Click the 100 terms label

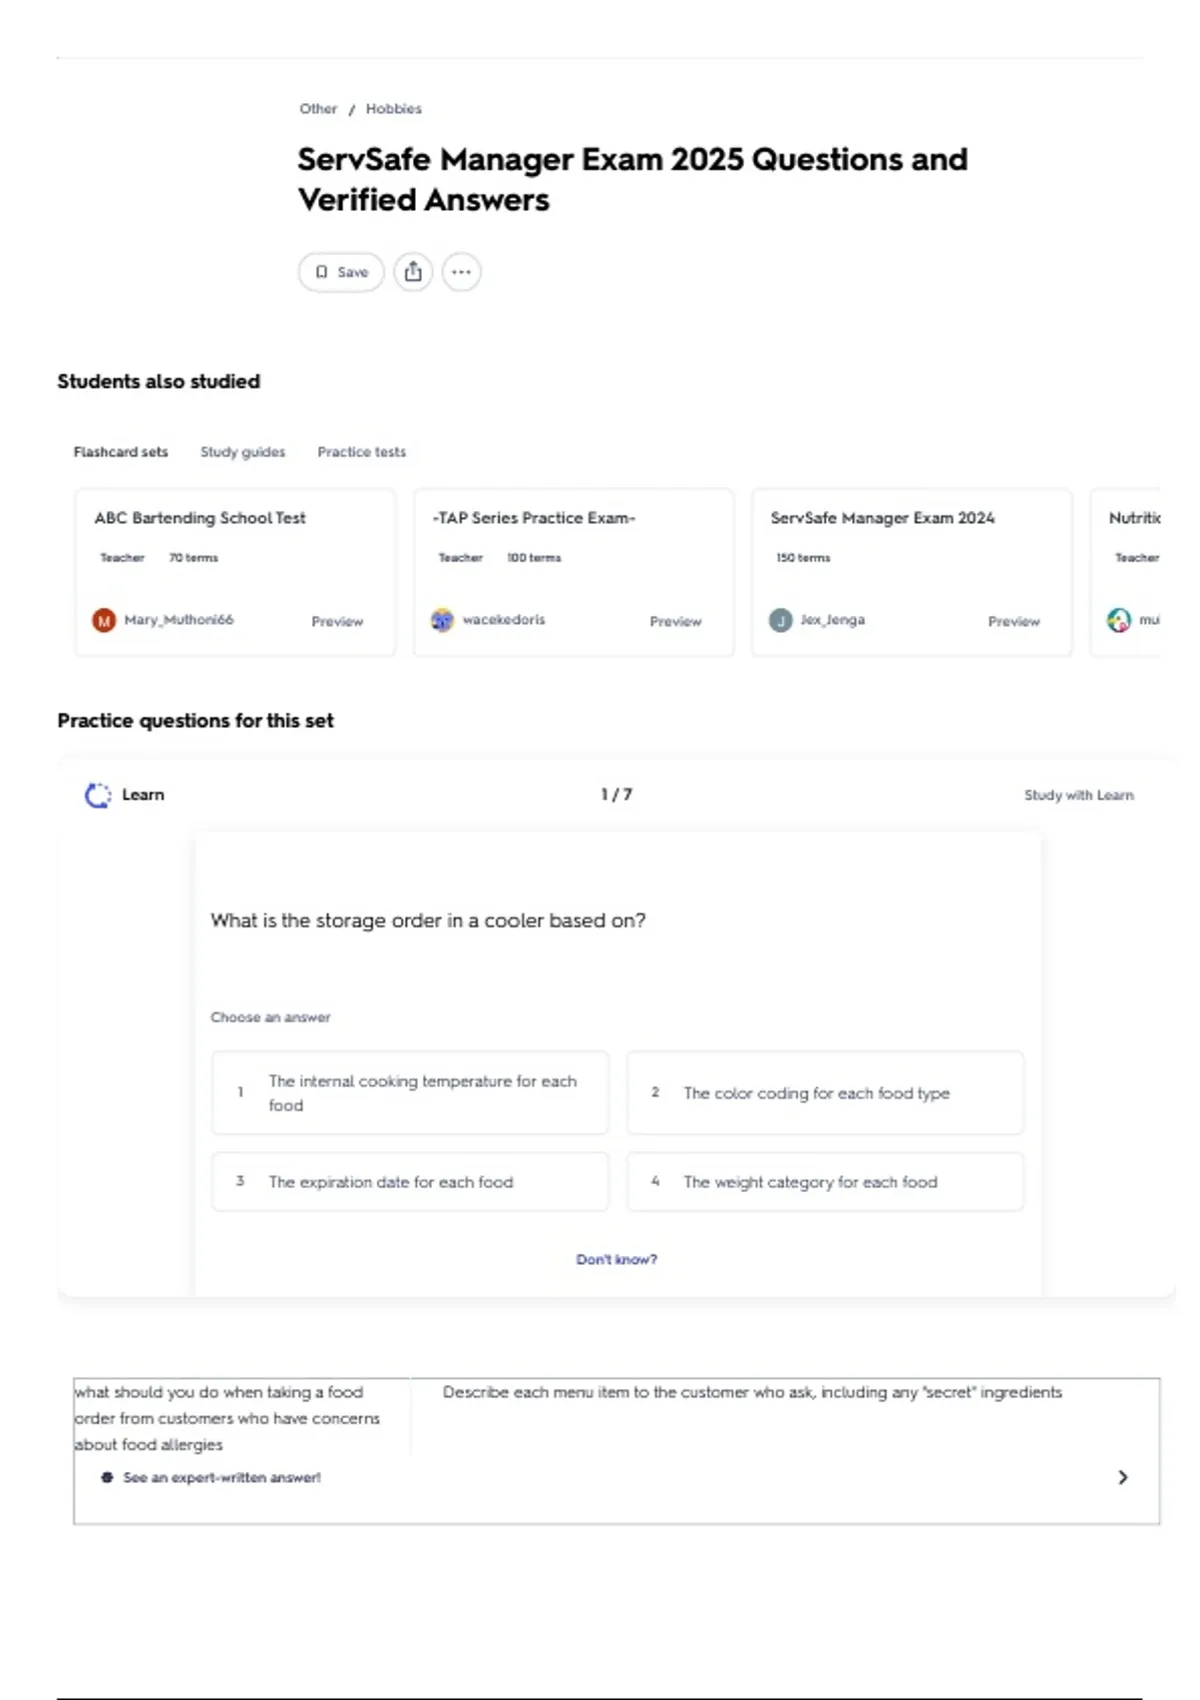534,558
